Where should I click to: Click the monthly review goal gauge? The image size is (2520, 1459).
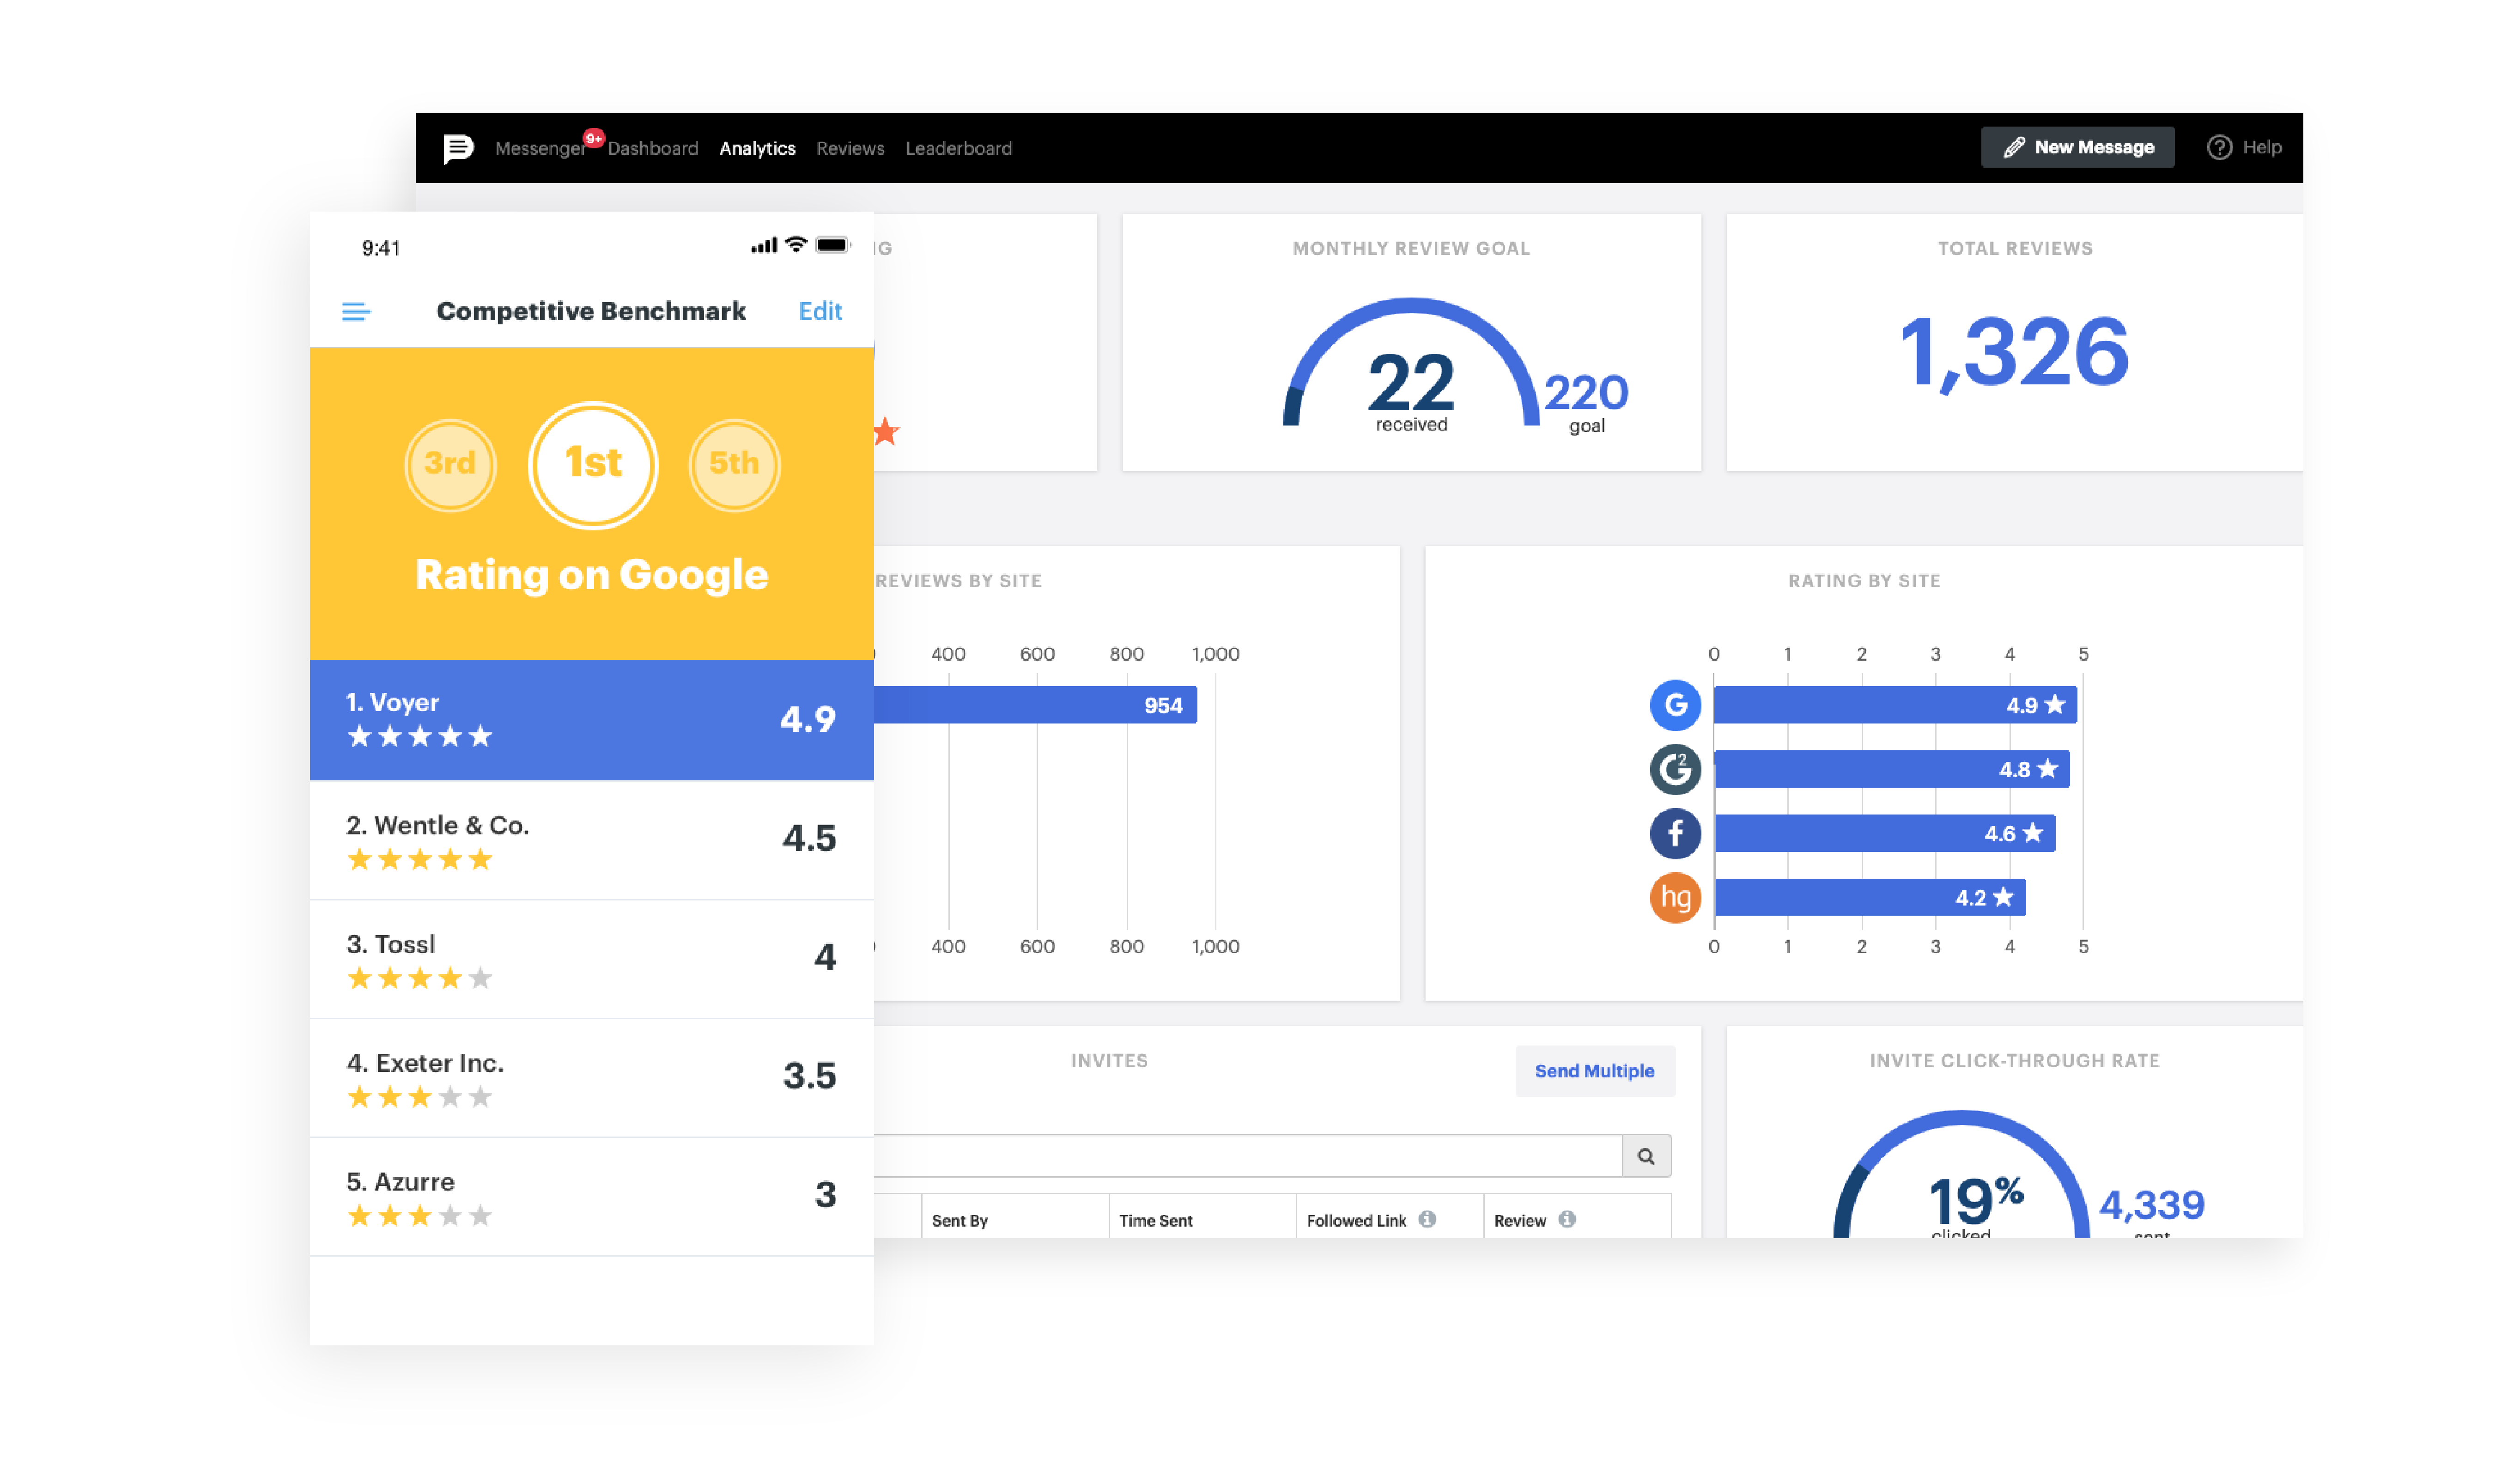coord(1410,362)
